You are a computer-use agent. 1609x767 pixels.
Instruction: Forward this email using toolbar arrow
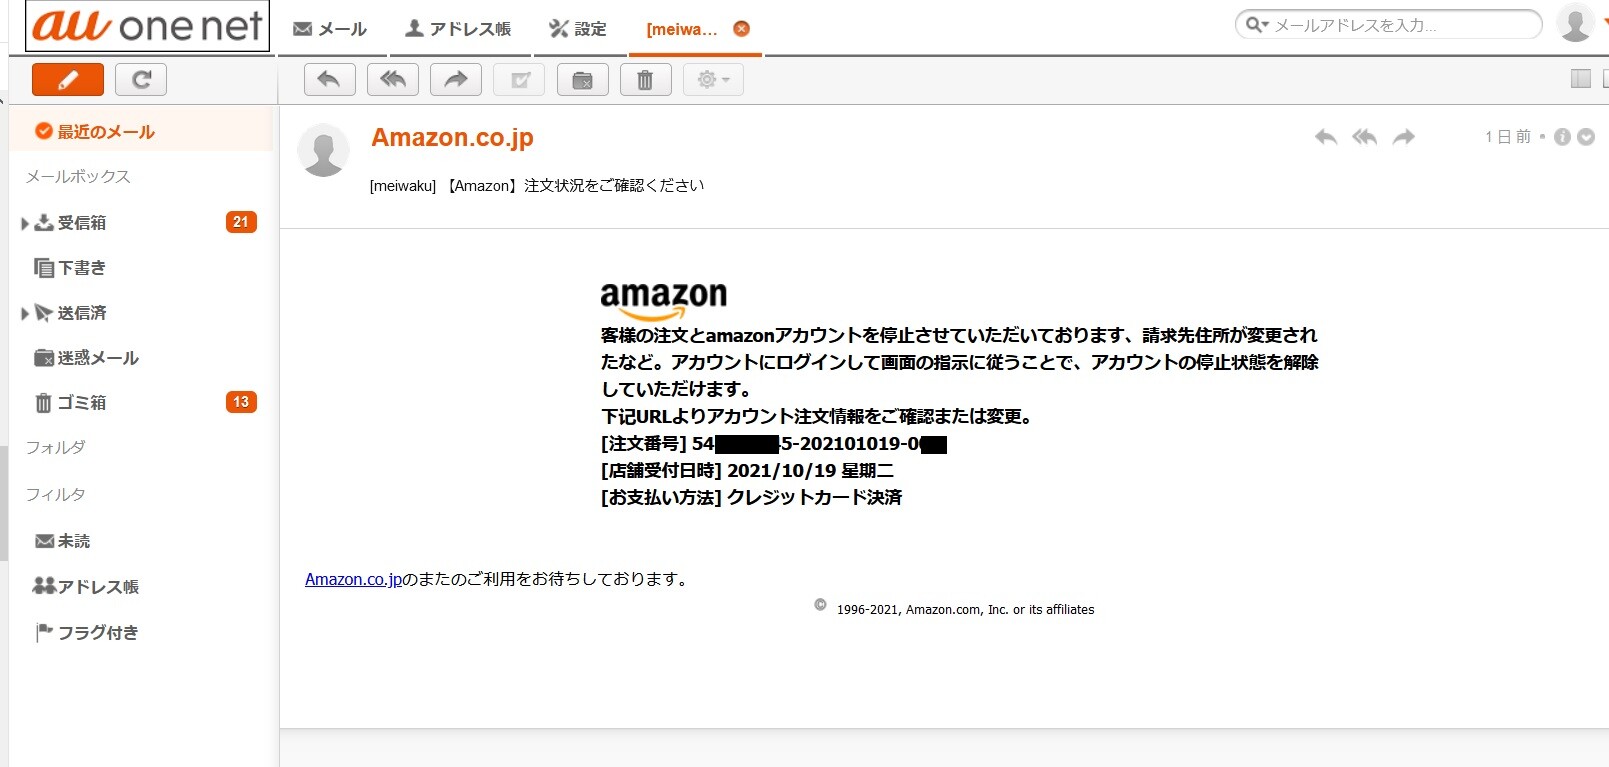click(455, 80)
